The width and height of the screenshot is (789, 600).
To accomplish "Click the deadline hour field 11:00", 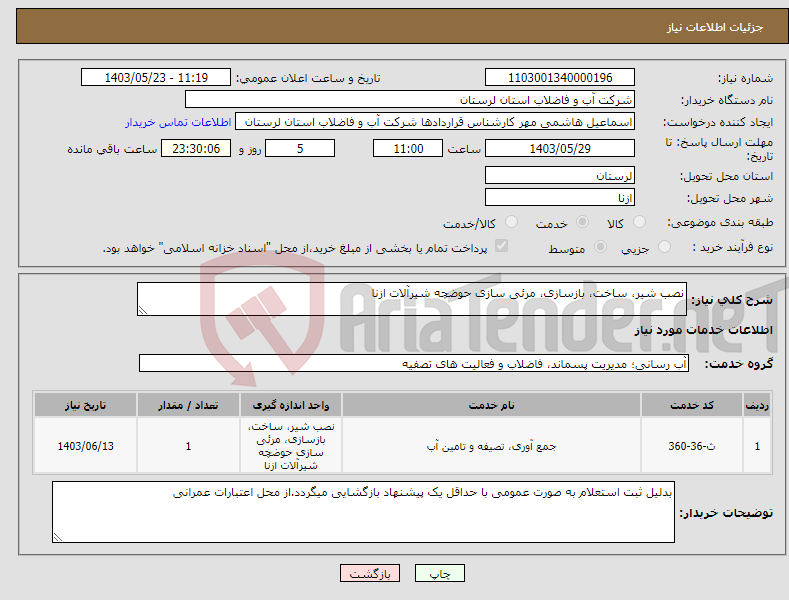I will click(408, 148).
